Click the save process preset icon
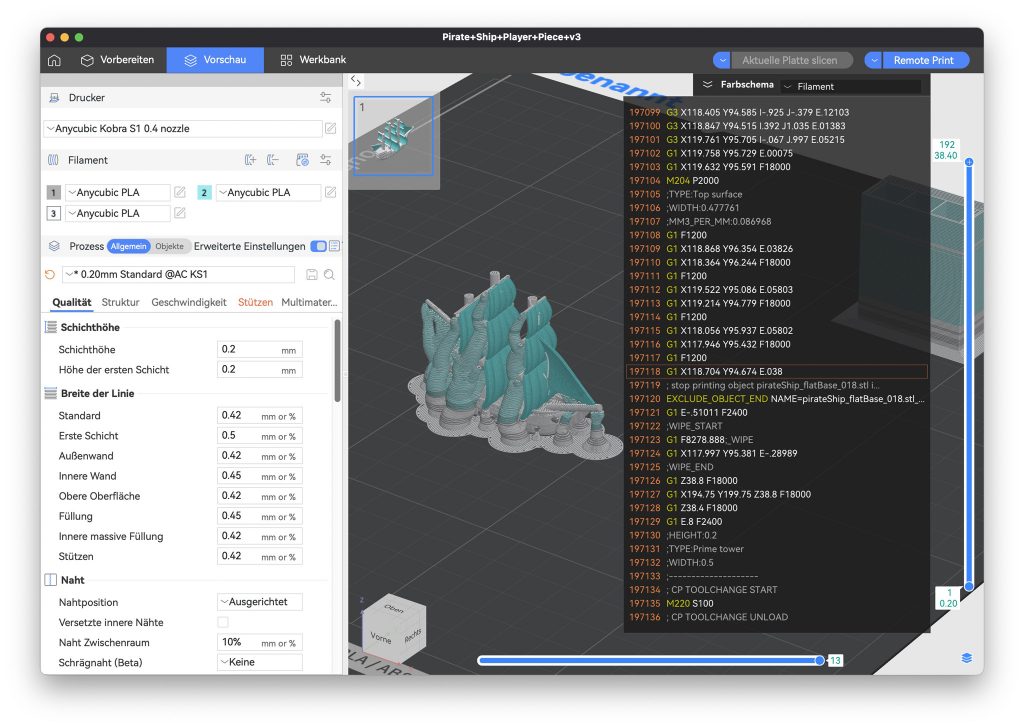The image size is (1024, 728). tap(312, 275)
